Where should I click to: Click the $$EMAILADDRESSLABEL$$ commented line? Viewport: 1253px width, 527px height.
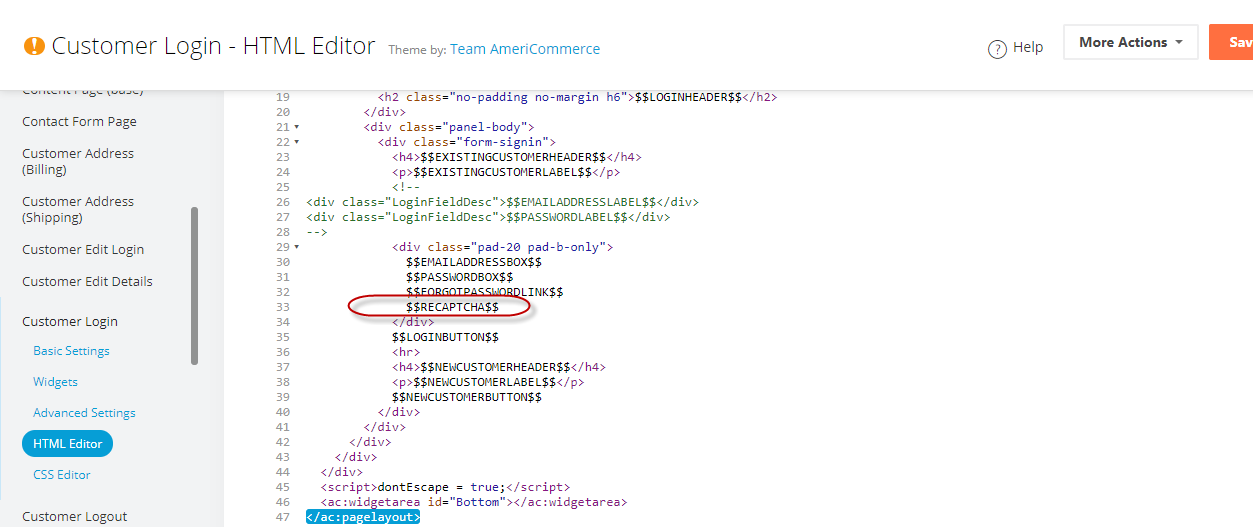[x=502, y=202]
